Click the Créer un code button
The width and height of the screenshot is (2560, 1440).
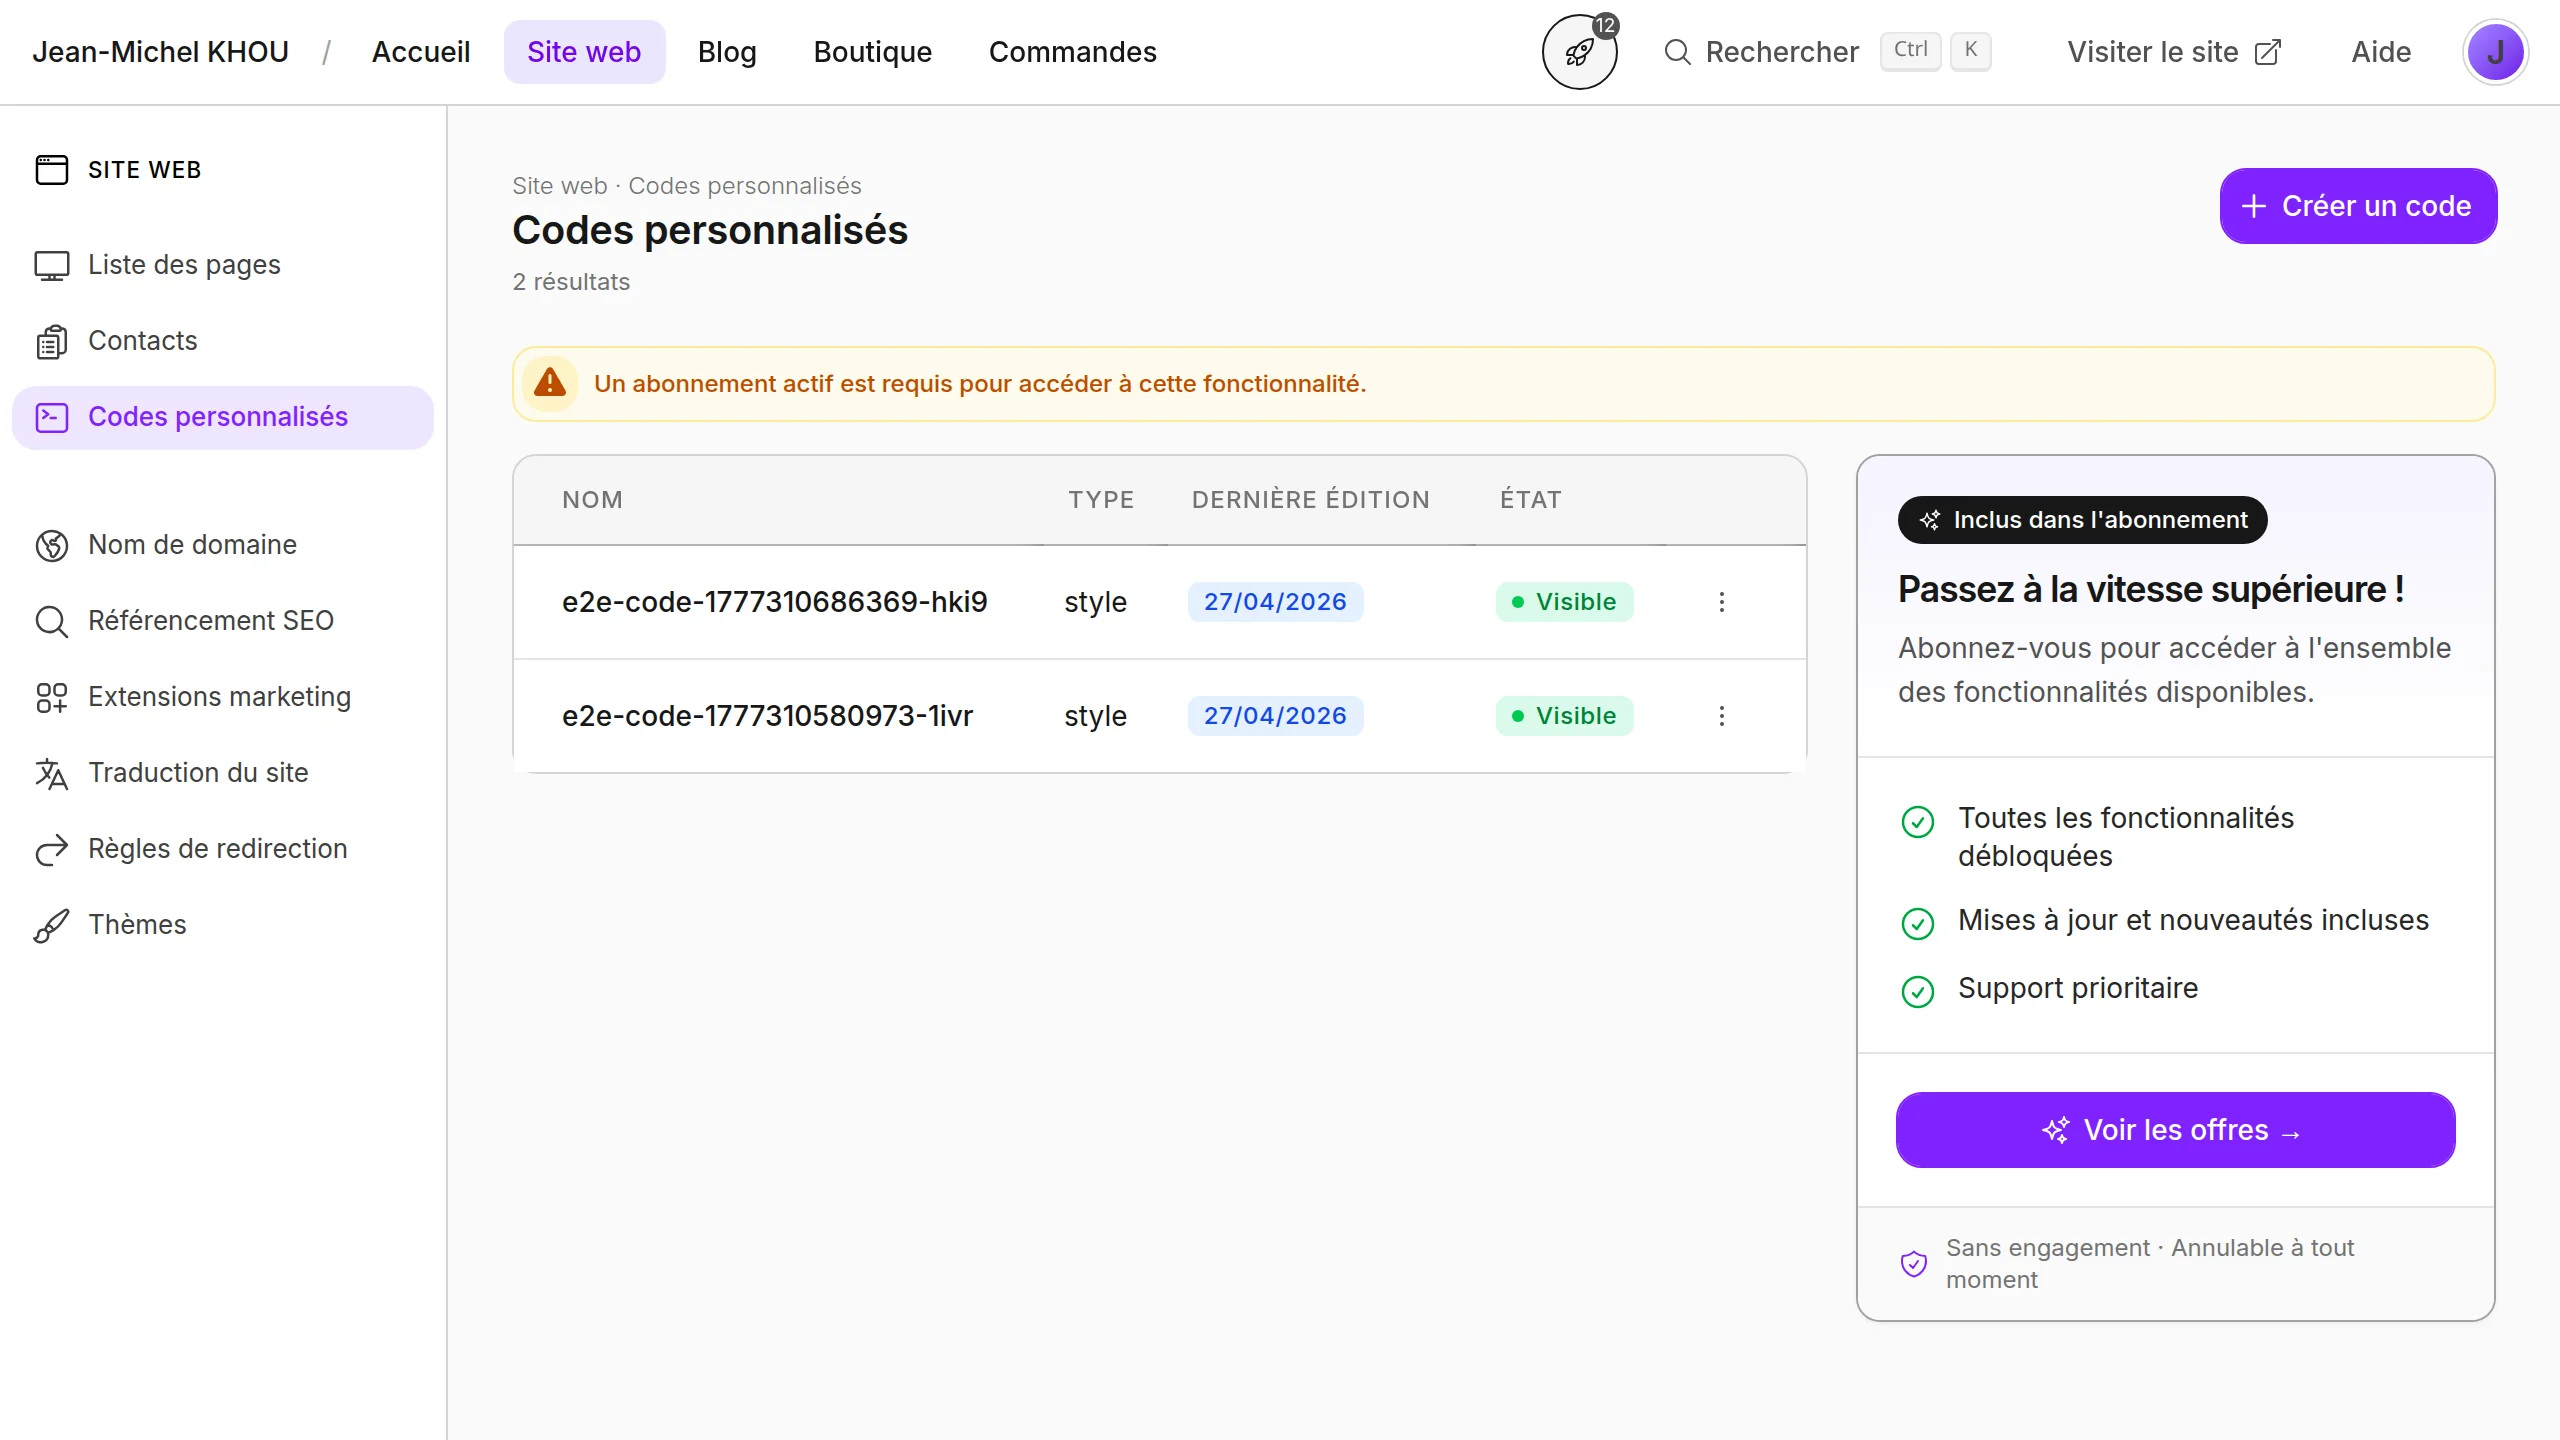tap(2358, 206)
